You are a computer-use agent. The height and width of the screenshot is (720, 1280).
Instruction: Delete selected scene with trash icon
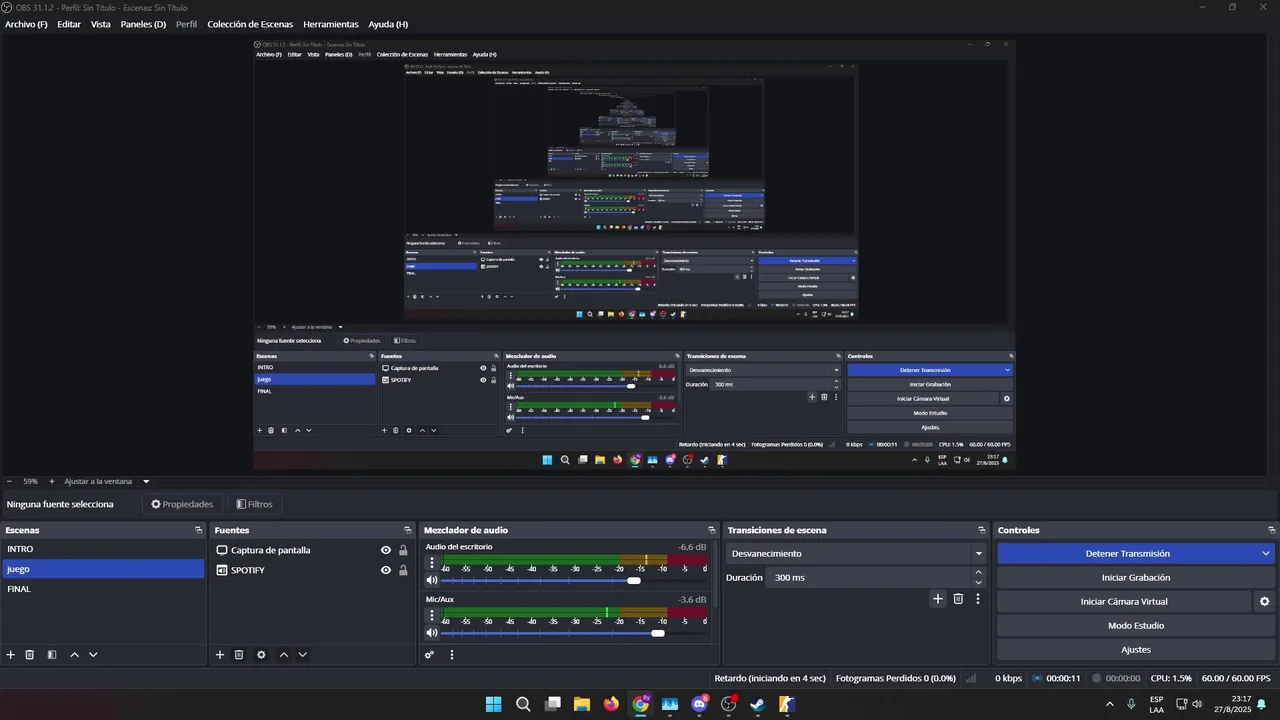(30, 655)
